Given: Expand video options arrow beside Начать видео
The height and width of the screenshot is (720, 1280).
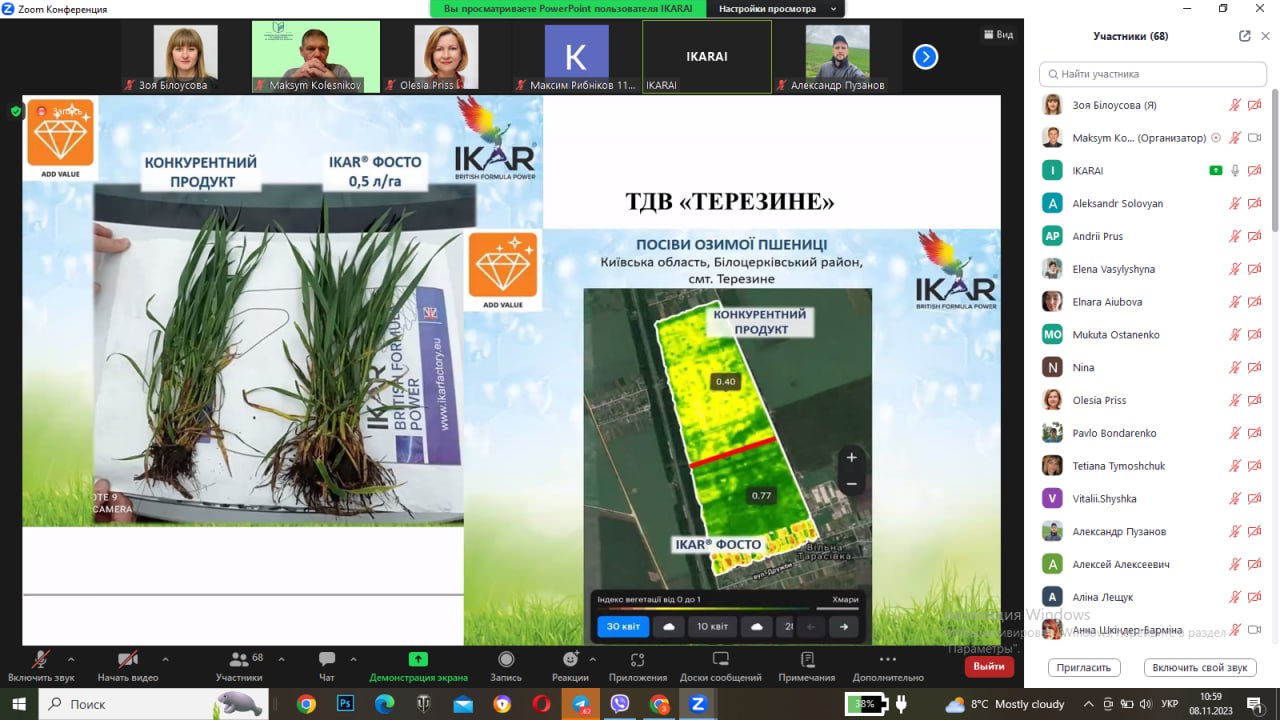Looking at the screenshot, I should point(165,660).
